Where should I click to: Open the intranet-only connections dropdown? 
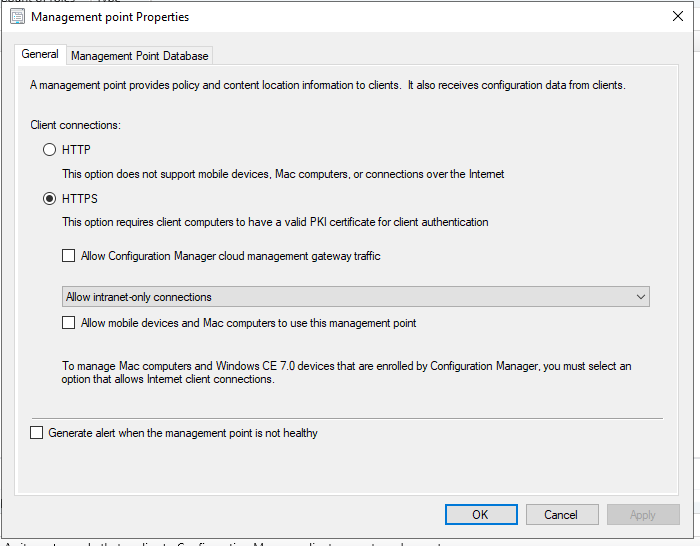356,297
